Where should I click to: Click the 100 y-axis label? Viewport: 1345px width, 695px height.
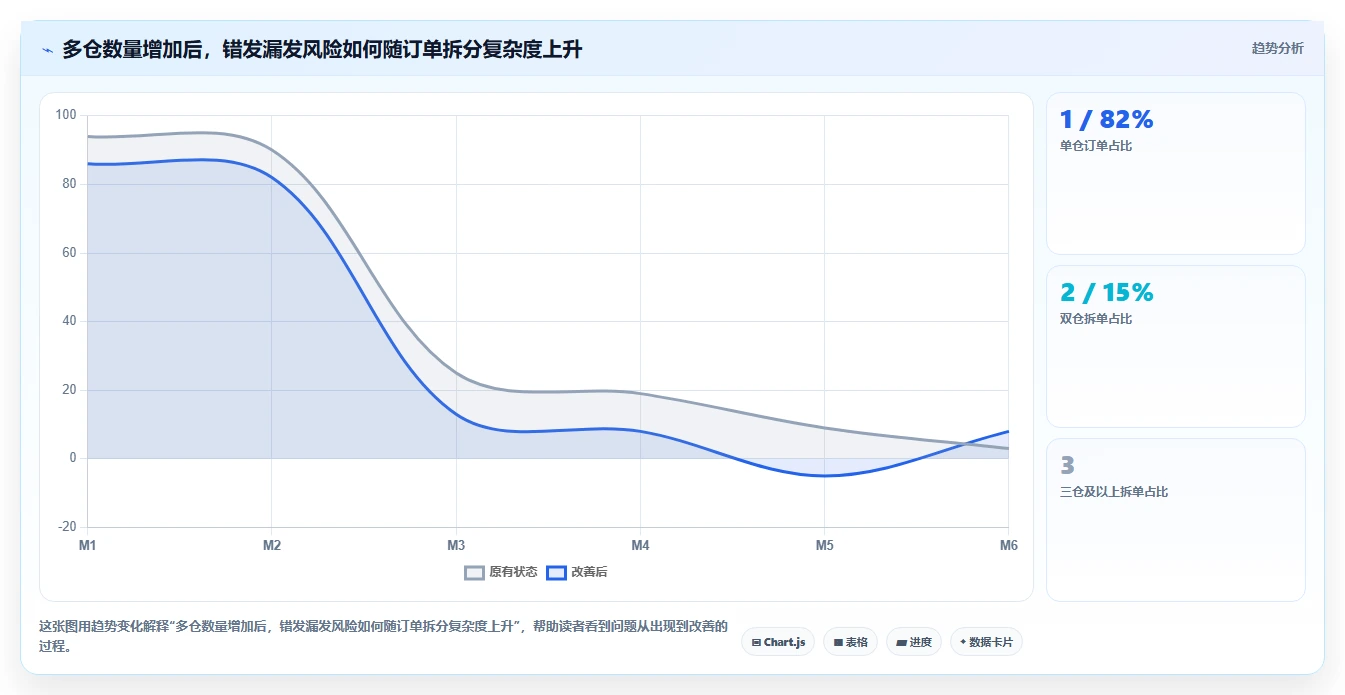point(66,115)
